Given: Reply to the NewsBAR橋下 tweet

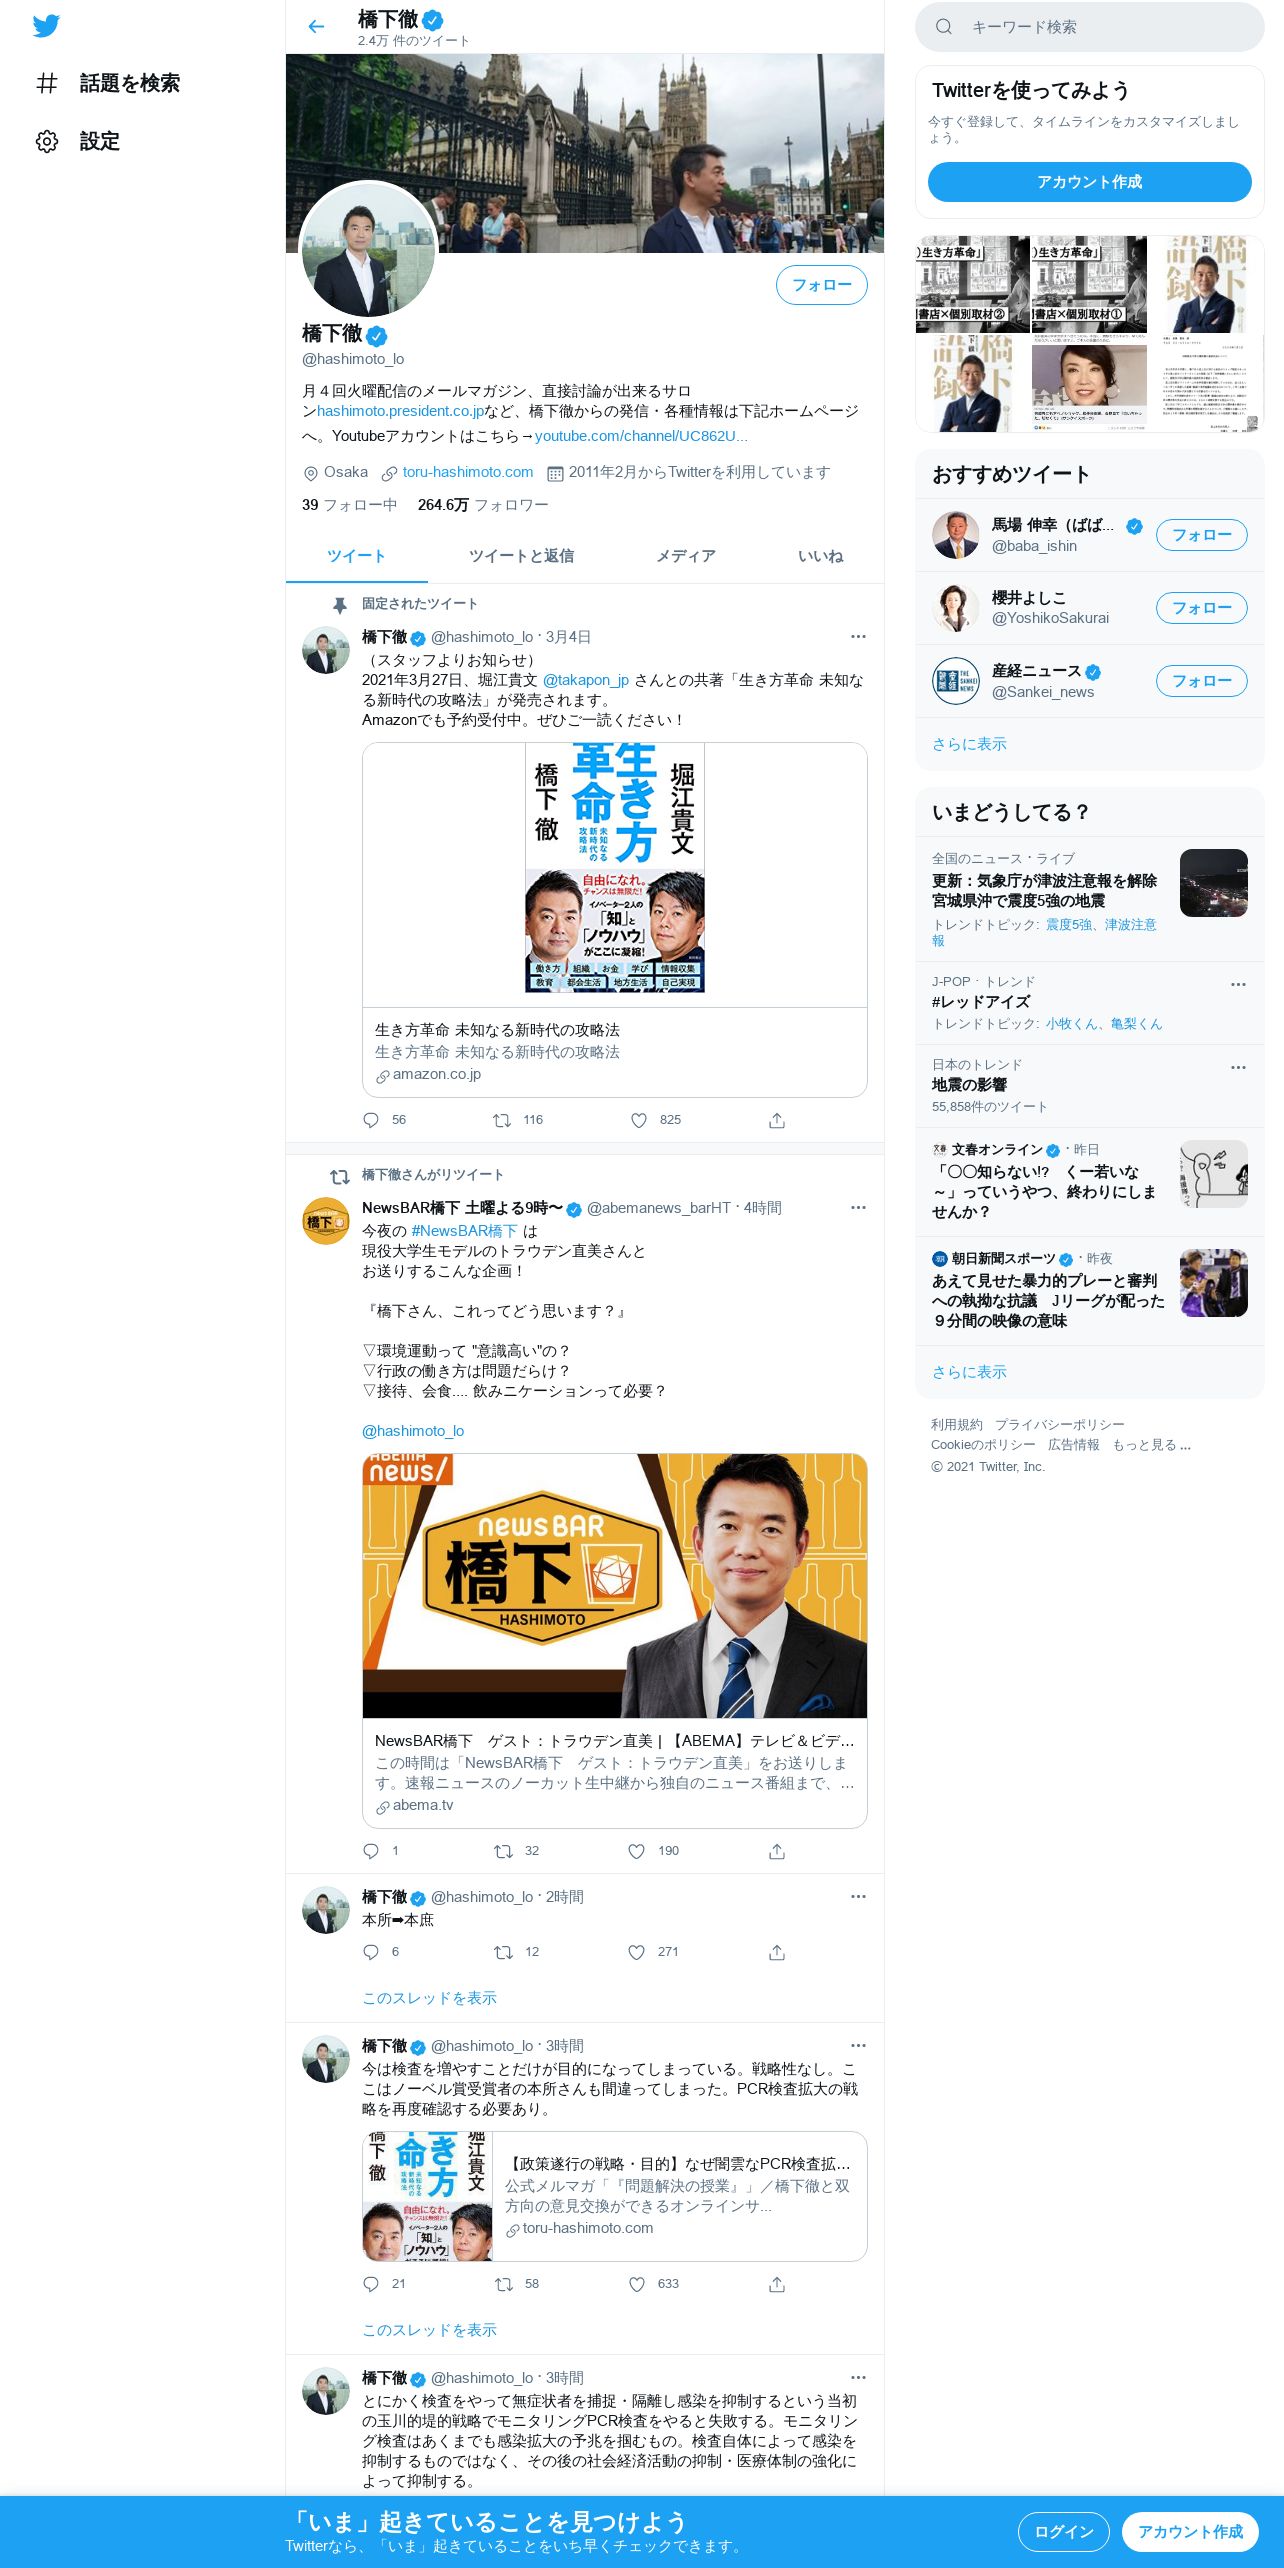Looking at the screenshot, I should tap(371, 1851).
